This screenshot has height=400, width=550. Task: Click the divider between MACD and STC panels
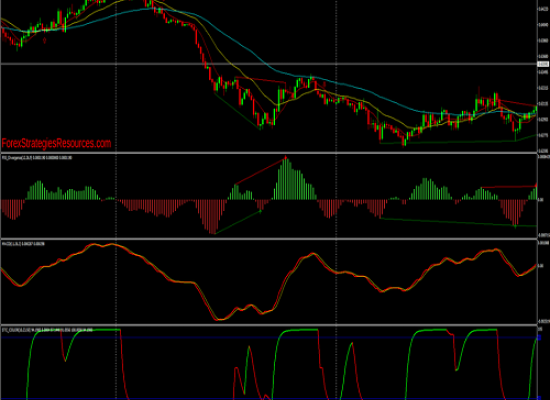269,325
